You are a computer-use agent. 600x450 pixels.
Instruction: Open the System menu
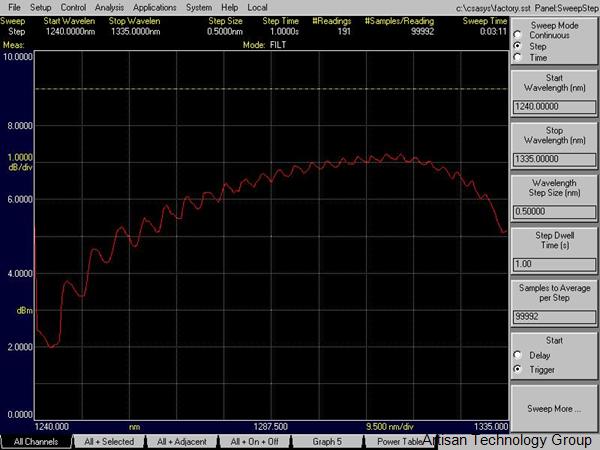point(199,7)
